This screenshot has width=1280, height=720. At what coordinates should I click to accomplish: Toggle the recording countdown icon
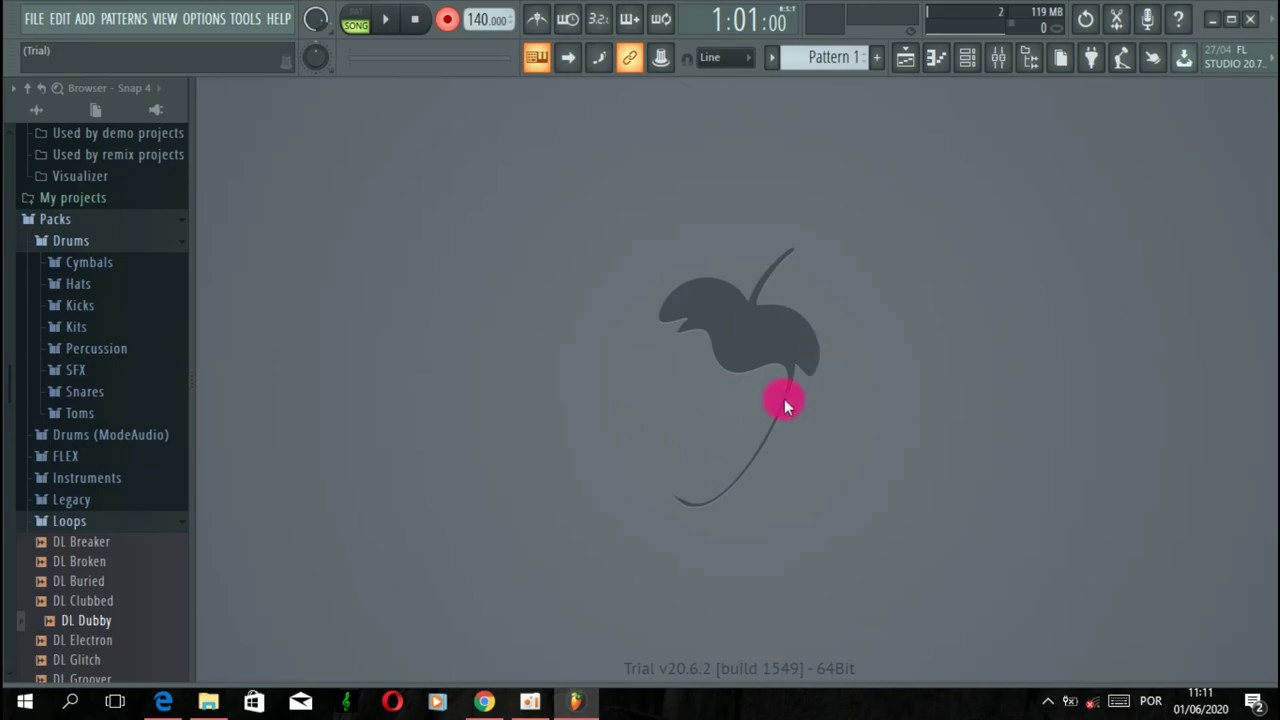(x=598, y=19)
